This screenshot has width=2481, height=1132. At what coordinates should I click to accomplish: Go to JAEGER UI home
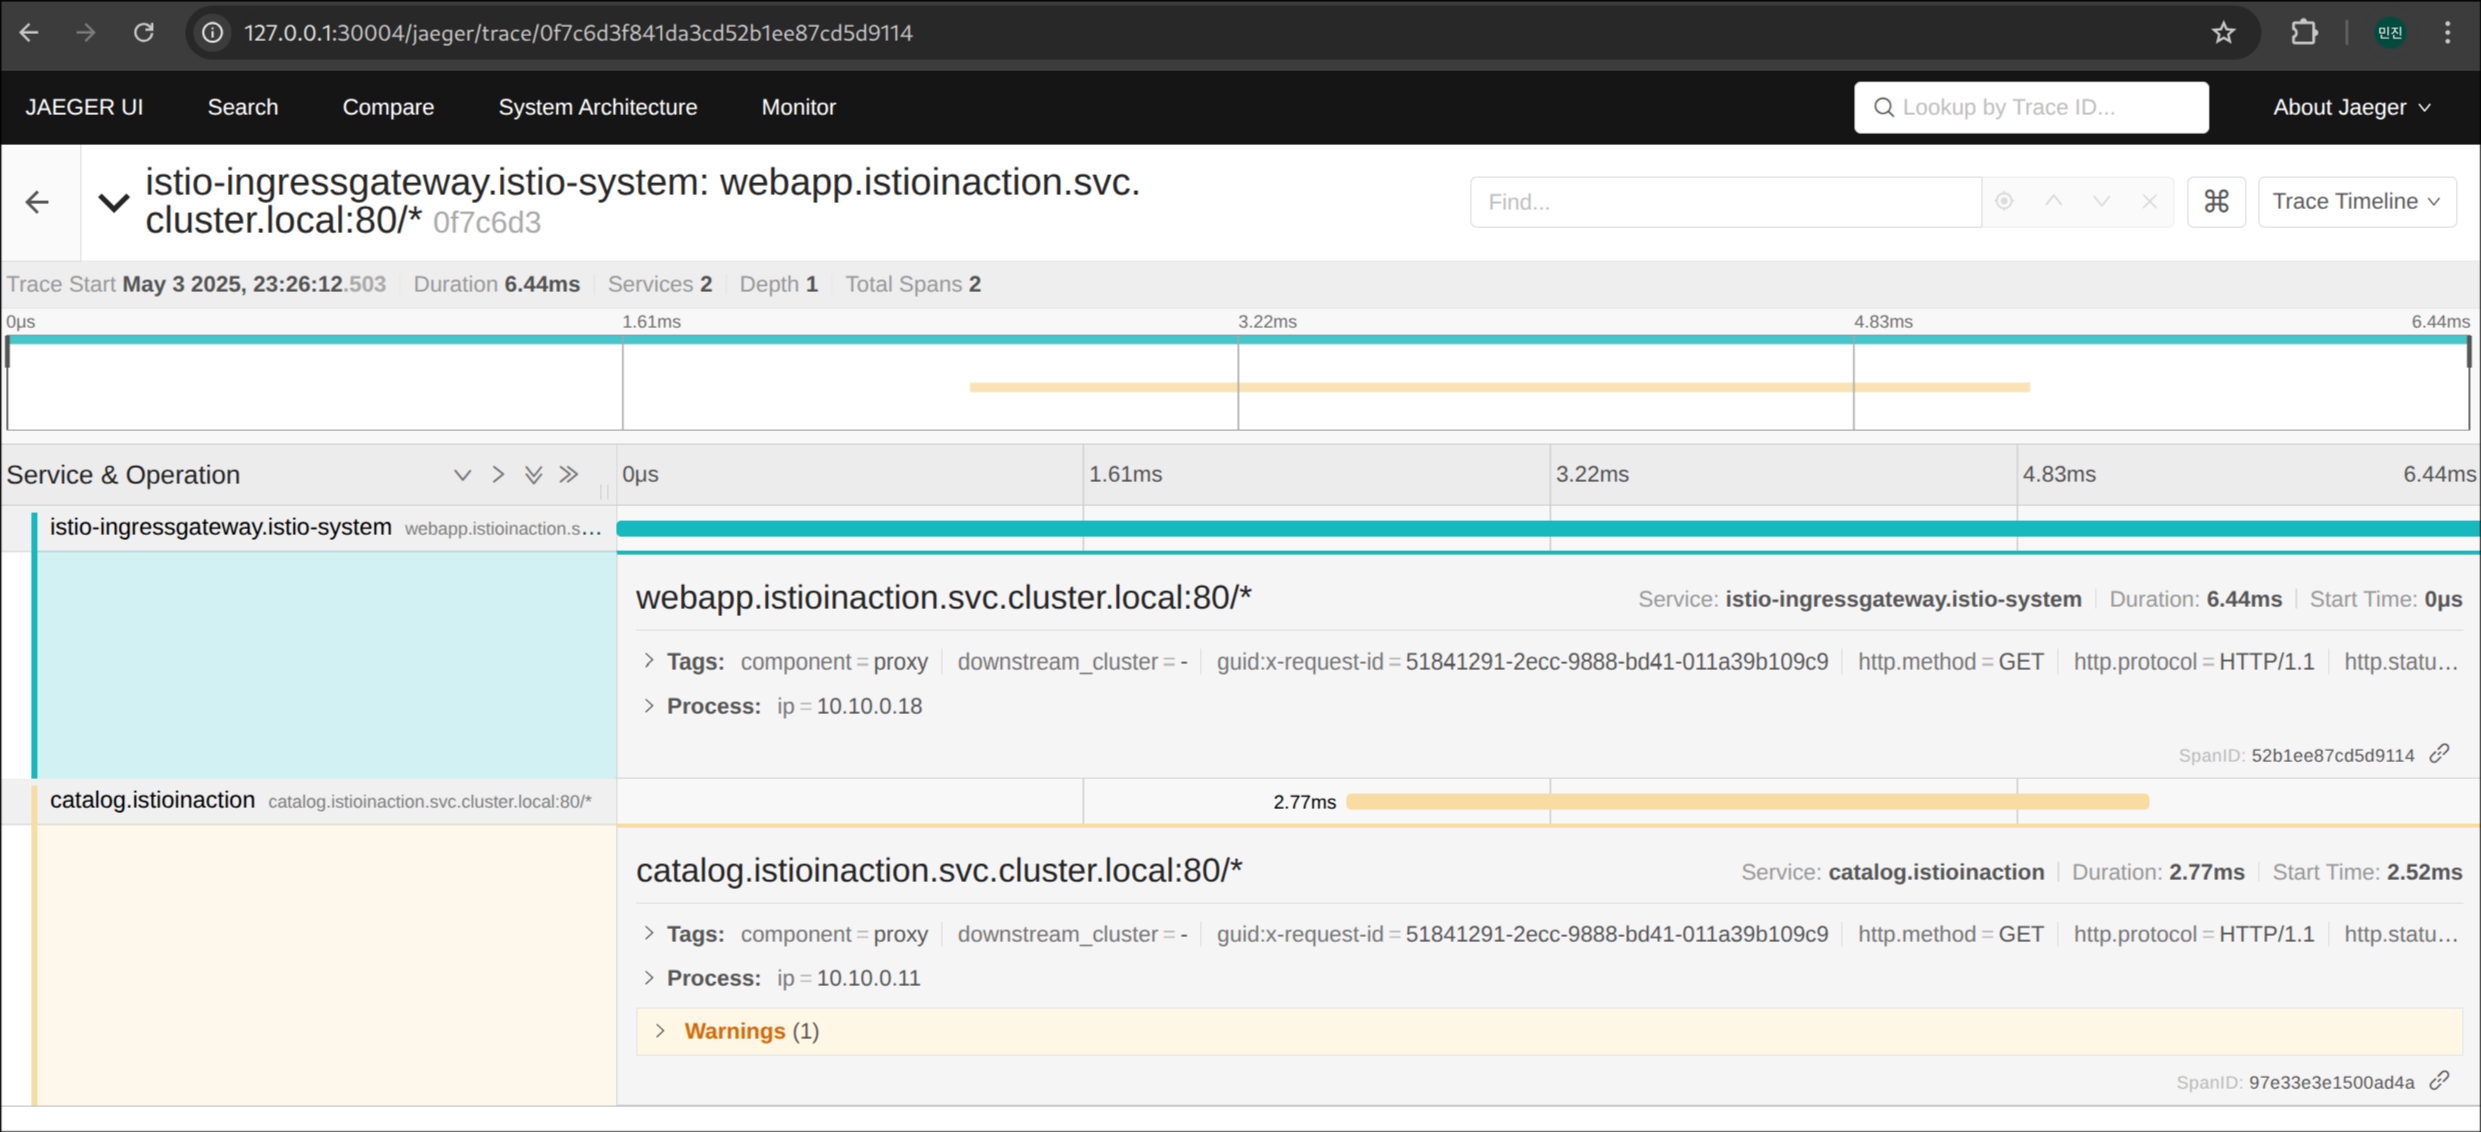[84, 107]
